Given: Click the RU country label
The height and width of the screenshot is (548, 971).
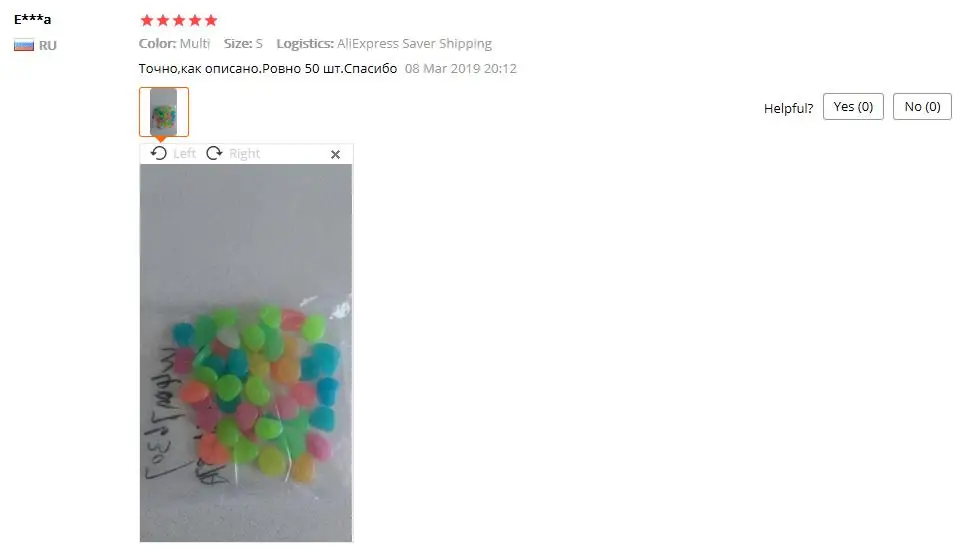Looking at the screenshot, I should pyautogui.click(x=48, y=45).
